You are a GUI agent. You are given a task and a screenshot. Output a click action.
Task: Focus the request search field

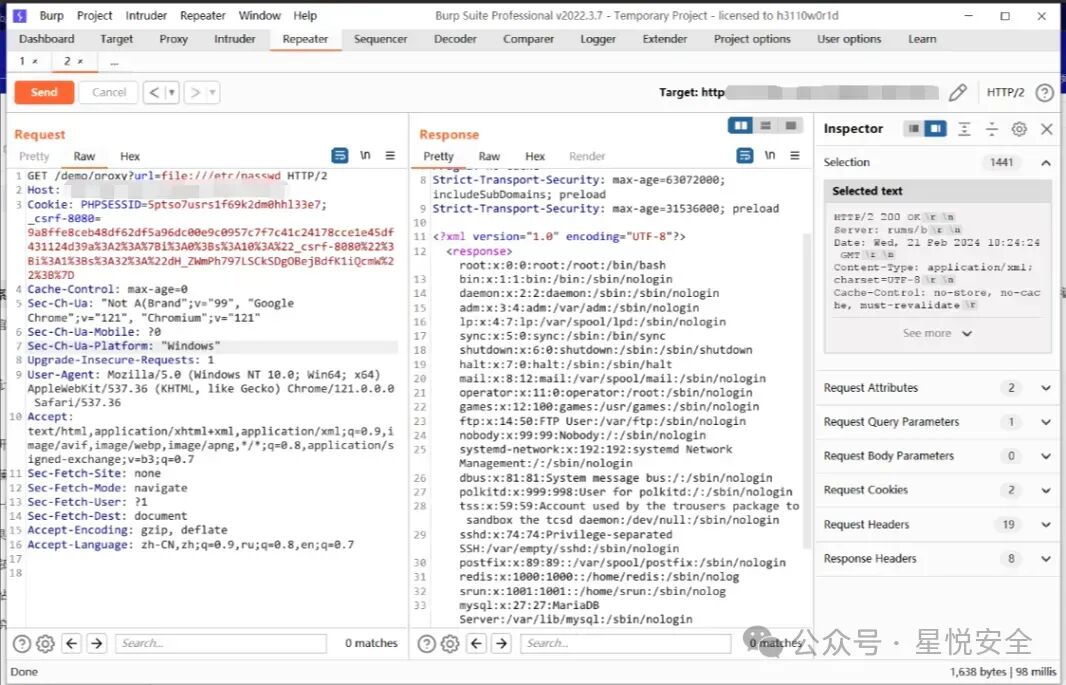click(x=221, y=643)
